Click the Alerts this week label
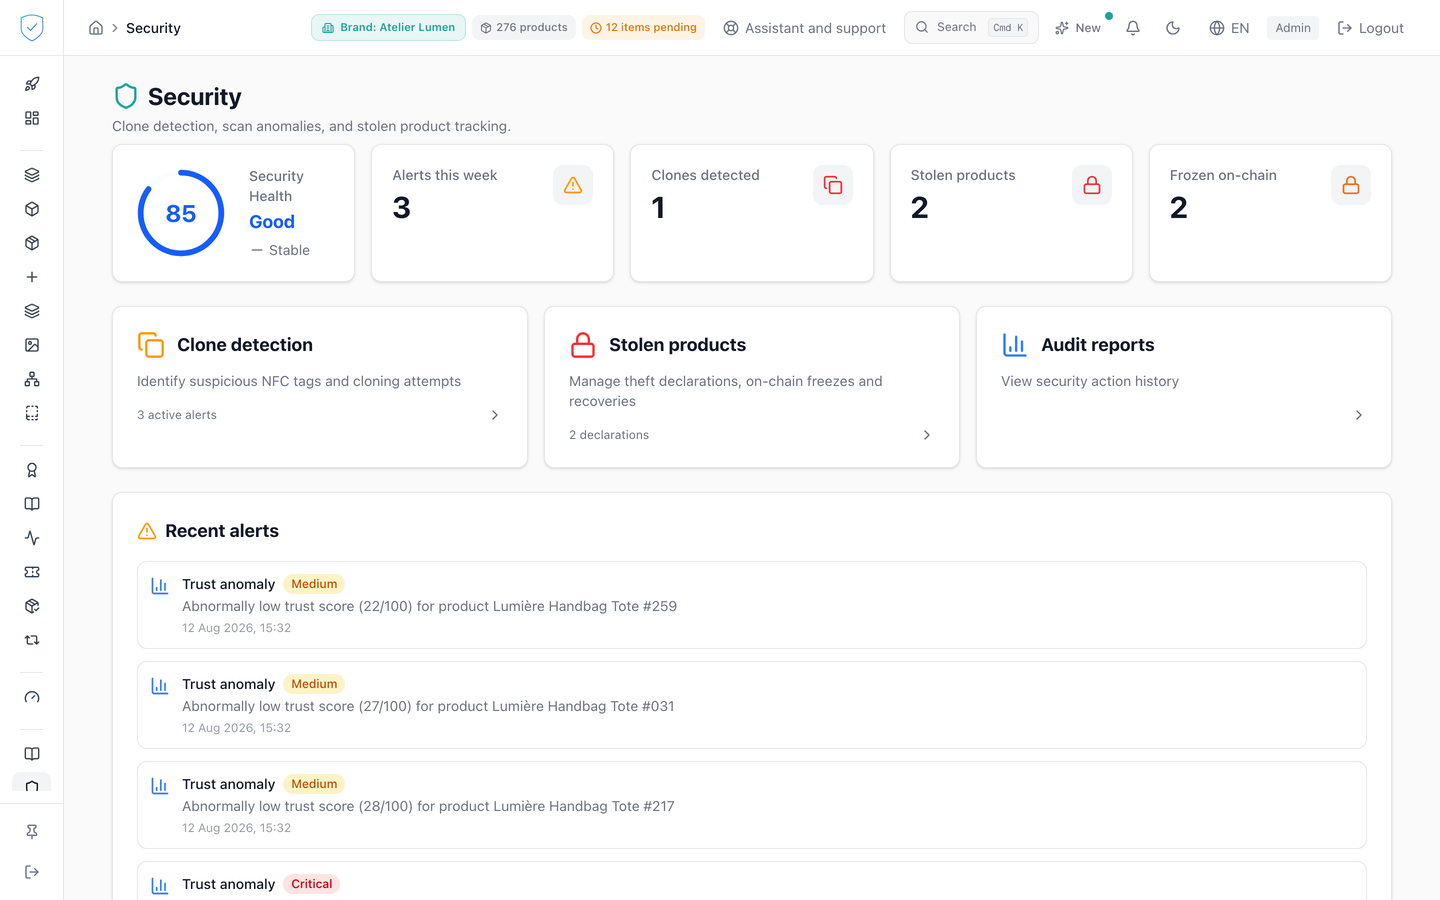1440x900 pixels. pos(445,175)
